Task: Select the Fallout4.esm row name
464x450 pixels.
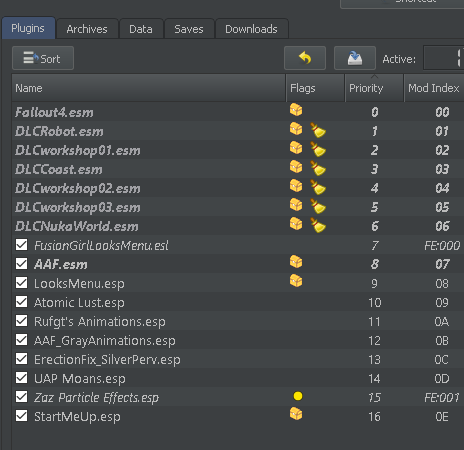Action: [x=54, y=112]
